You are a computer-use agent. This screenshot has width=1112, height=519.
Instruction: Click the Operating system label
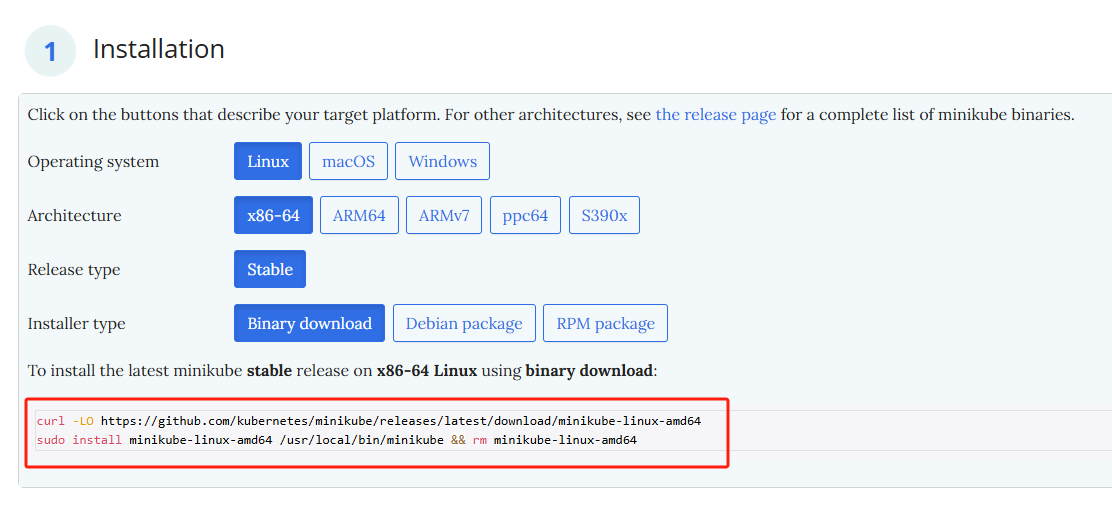[94, 162]
